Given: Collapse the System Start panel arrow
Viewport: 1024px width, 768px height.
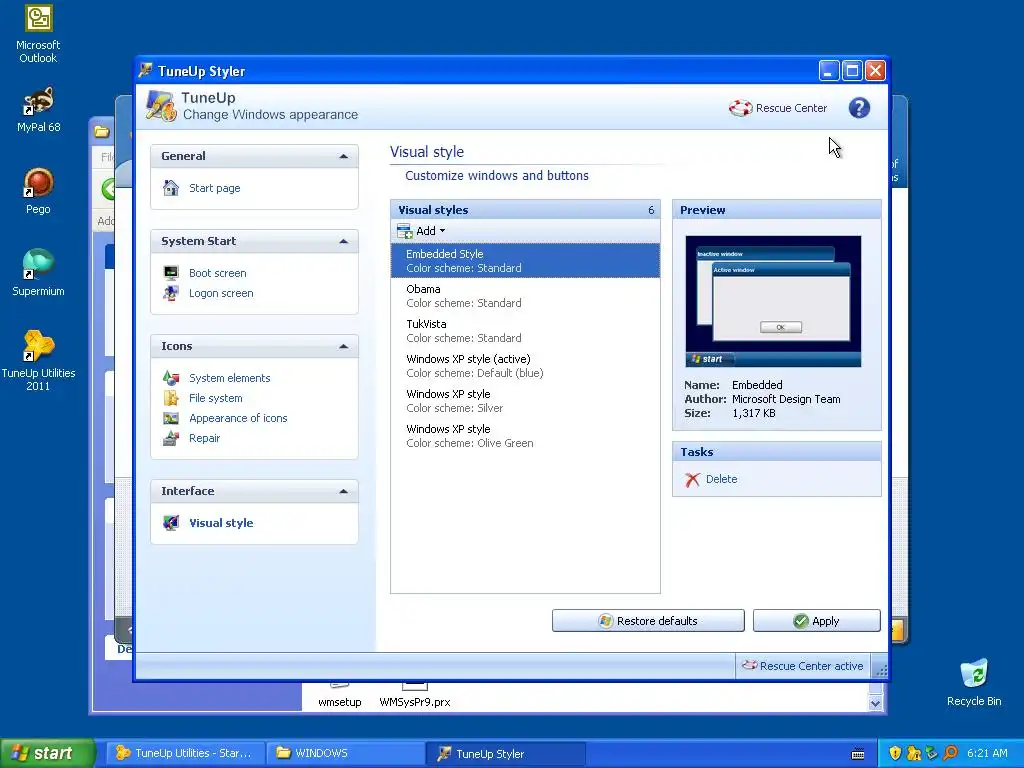Looking at the screenshot, I should [344, 241].
